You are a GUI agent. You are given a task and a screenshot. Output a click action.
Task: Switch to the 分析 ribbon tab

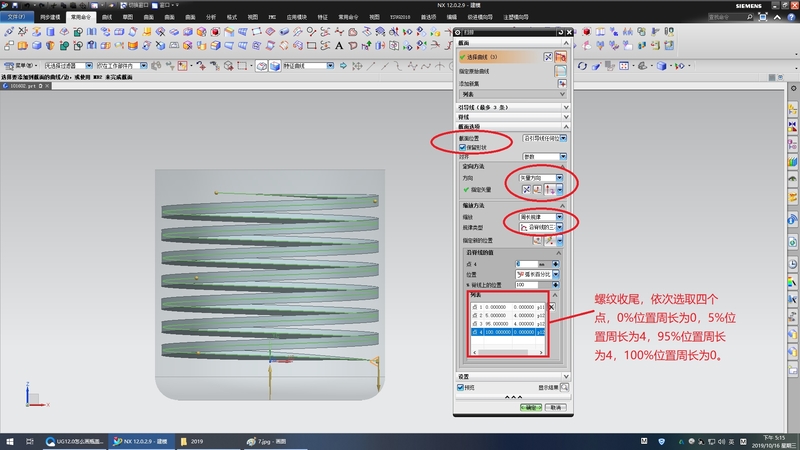click(x=210, y=17)
